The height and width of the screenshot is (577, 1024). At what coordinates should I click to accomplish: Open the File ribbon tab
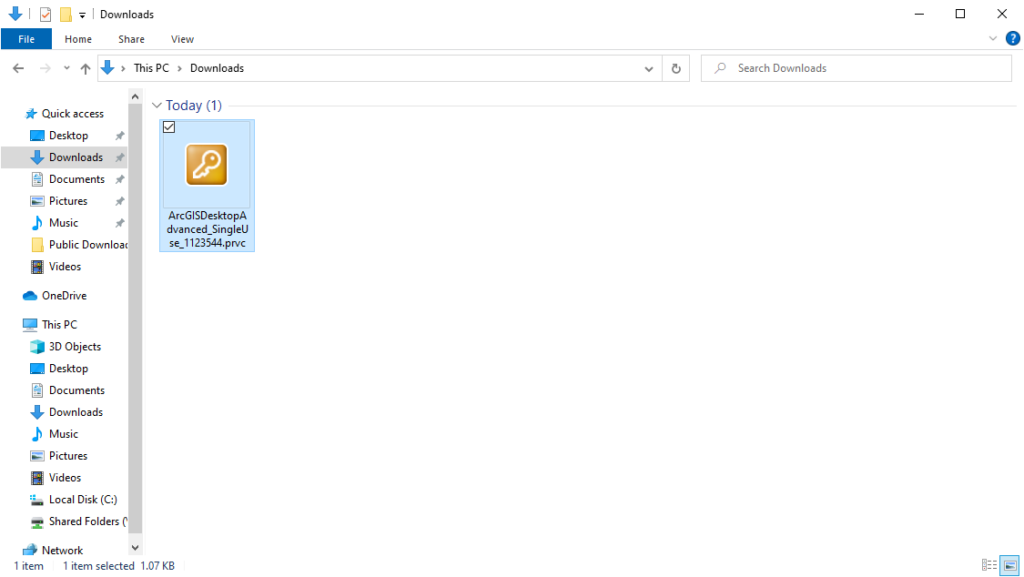click(26, 39)
